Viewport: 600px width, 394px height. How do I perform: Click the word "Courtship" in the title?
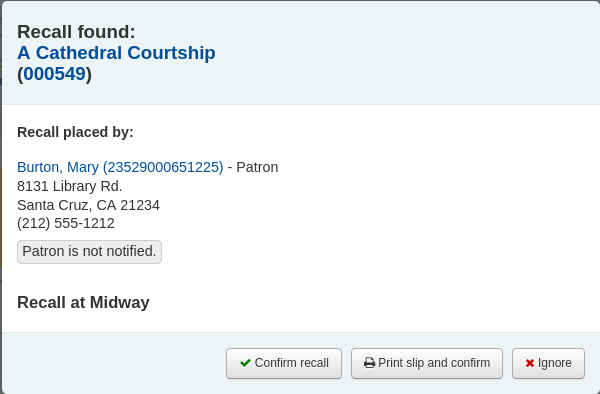pos(171,53)
